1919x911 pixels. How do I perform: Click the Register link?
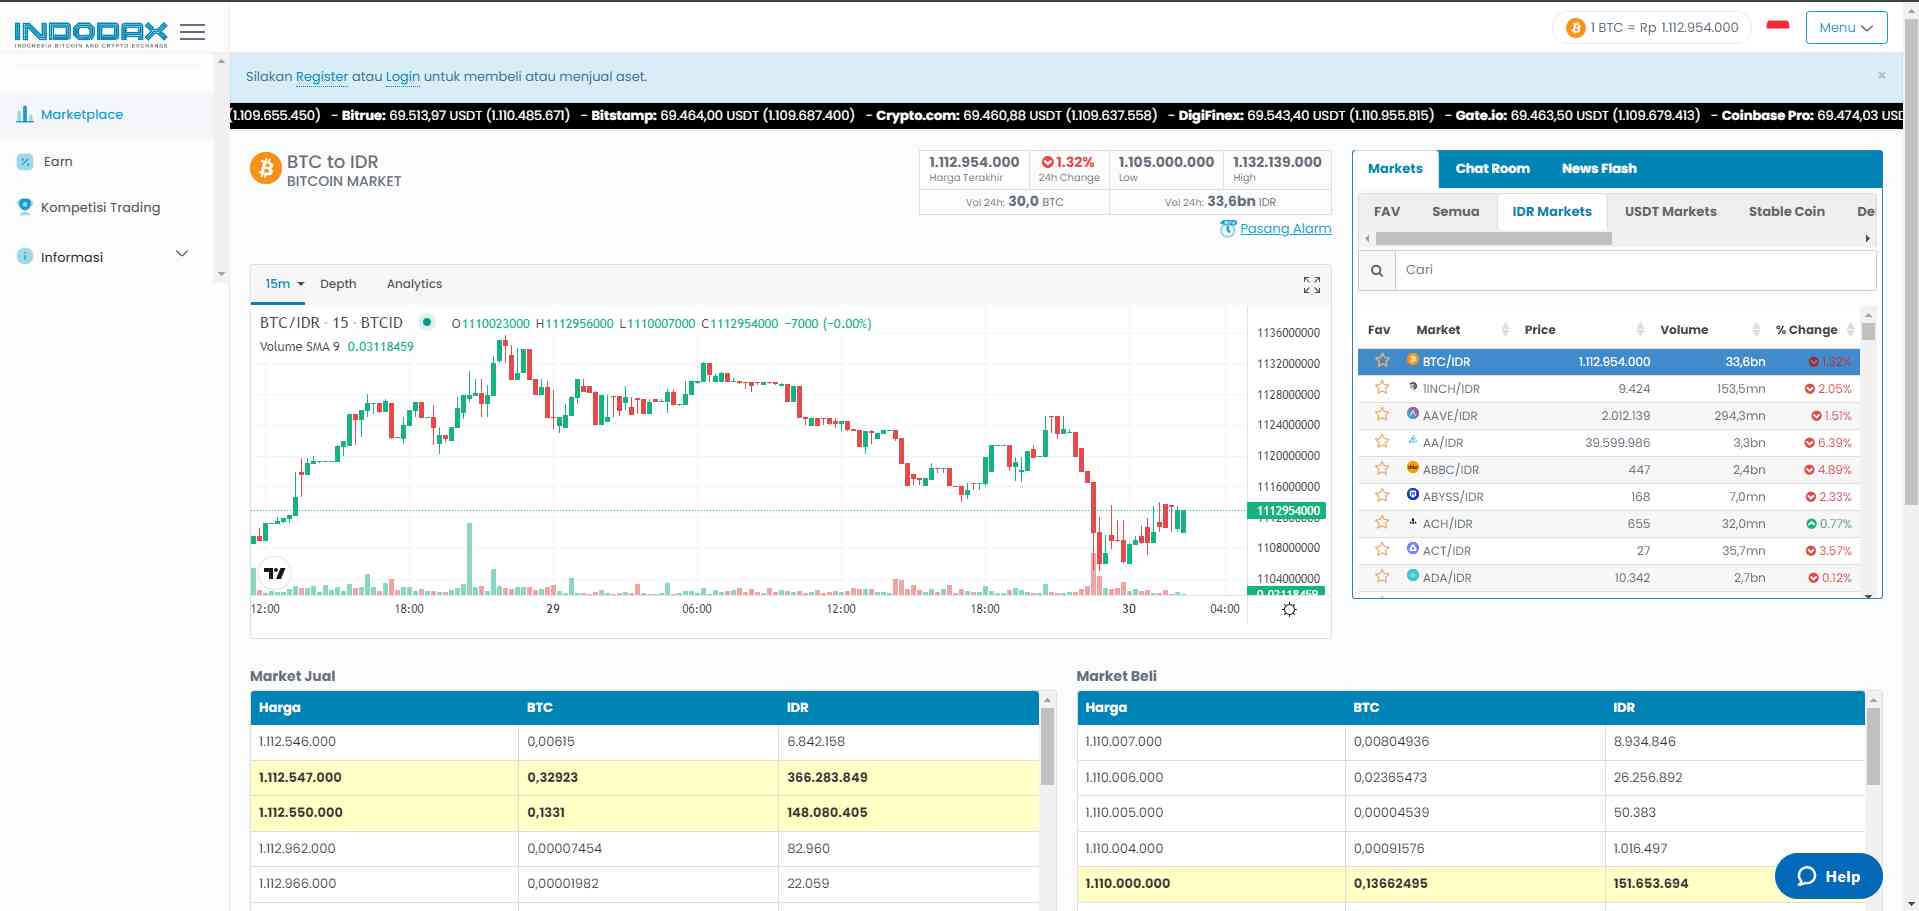pyautogui.click(x=321, y=76)
